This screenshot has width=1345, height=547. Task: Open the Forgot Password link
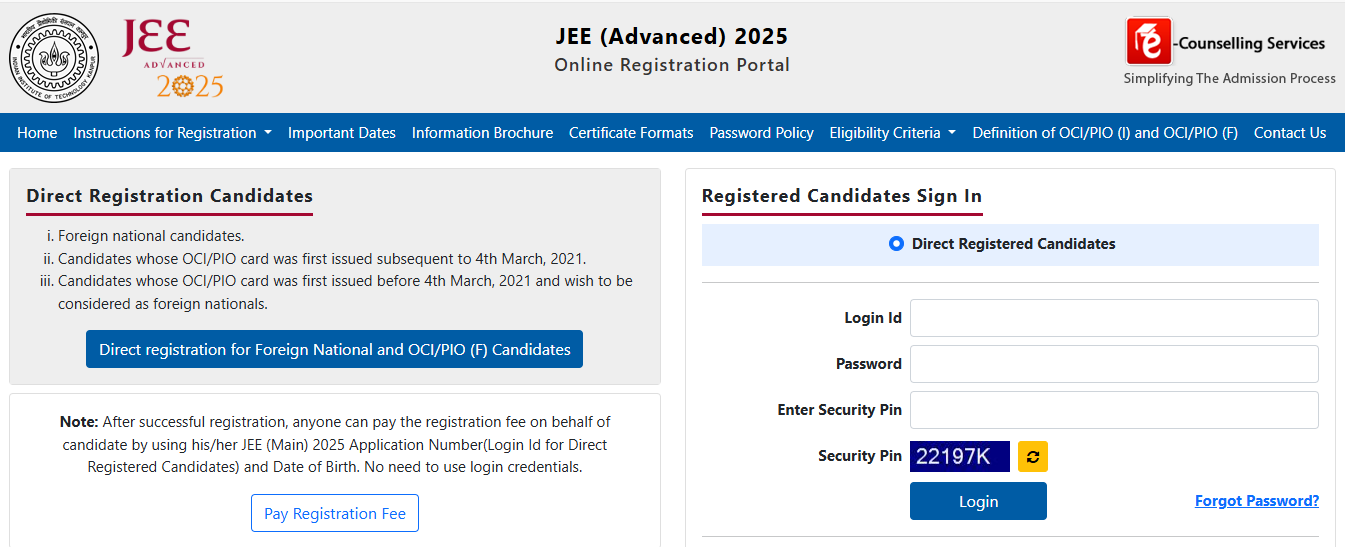[x=1256, y=501]
